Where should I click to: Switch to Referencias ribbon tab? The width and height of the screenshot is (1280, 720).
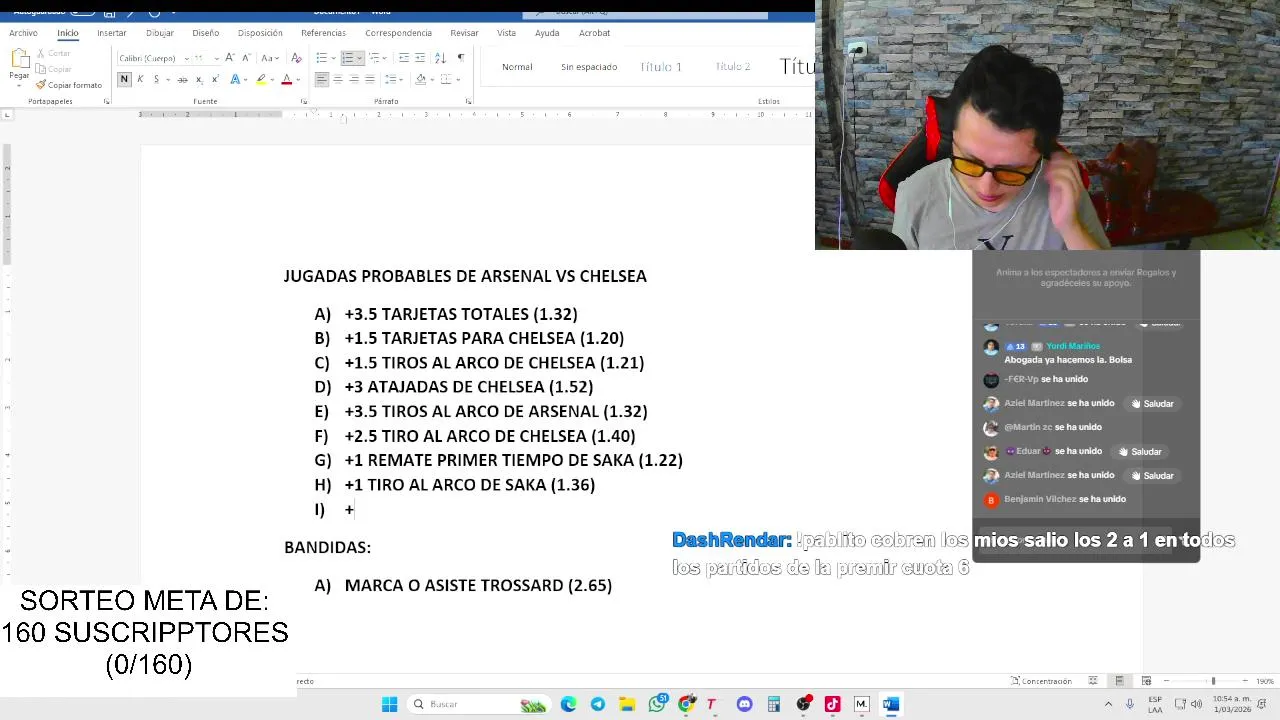(x=323, y=33)
